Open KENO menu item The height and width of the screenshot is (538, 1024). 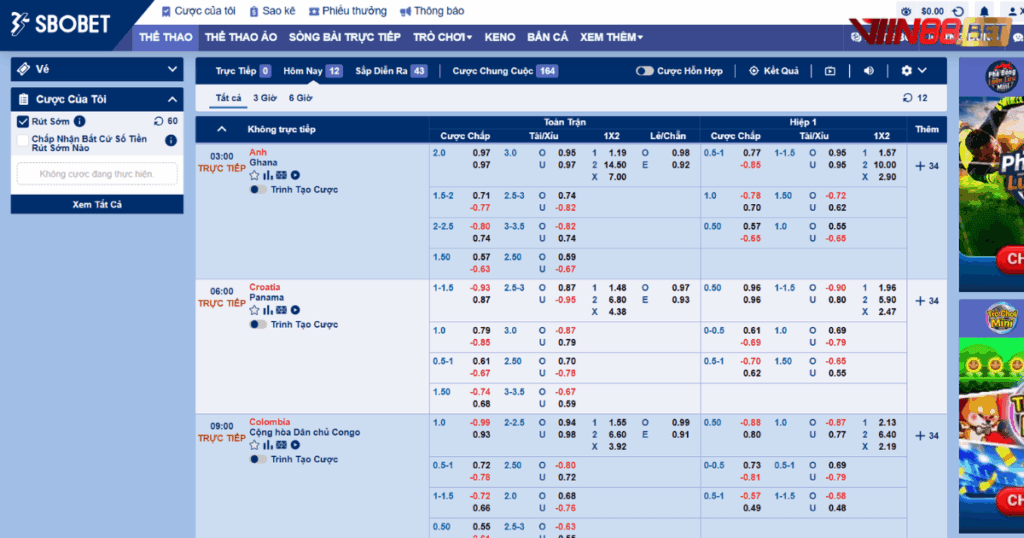pyautogui.click(x=500, y=37)
